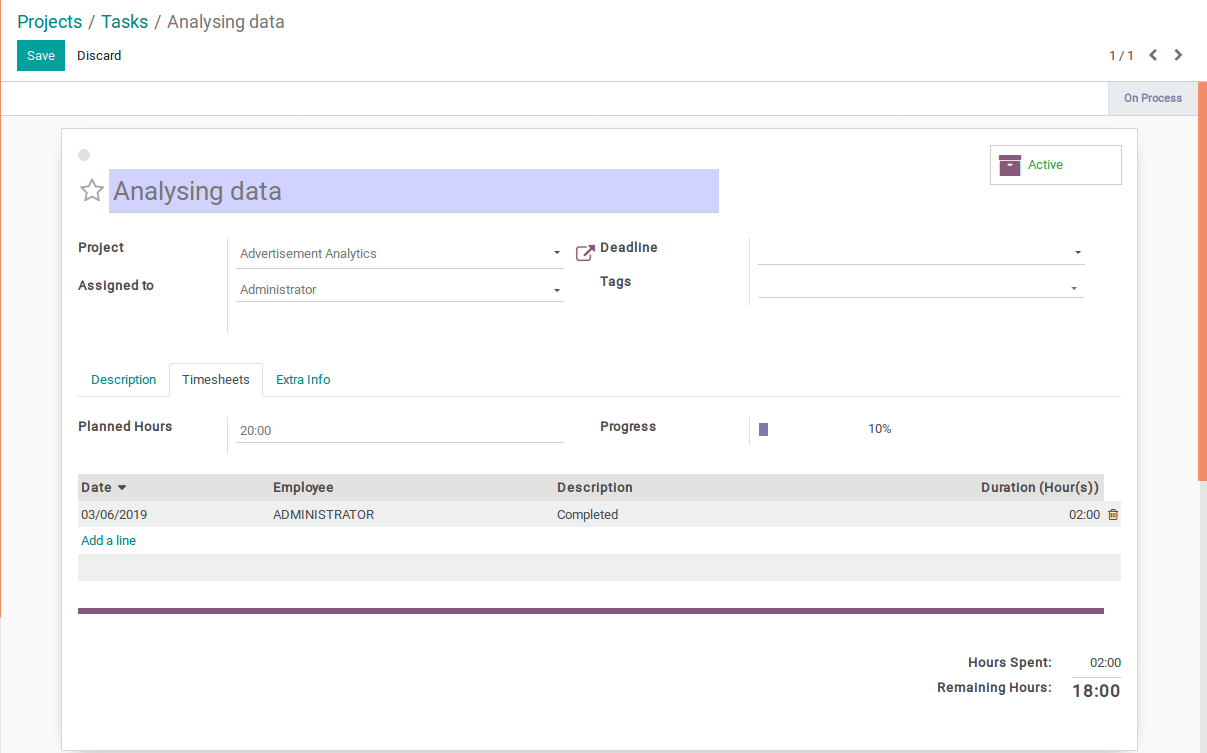
Task: Save the task changes
Action: pos(40,55)
